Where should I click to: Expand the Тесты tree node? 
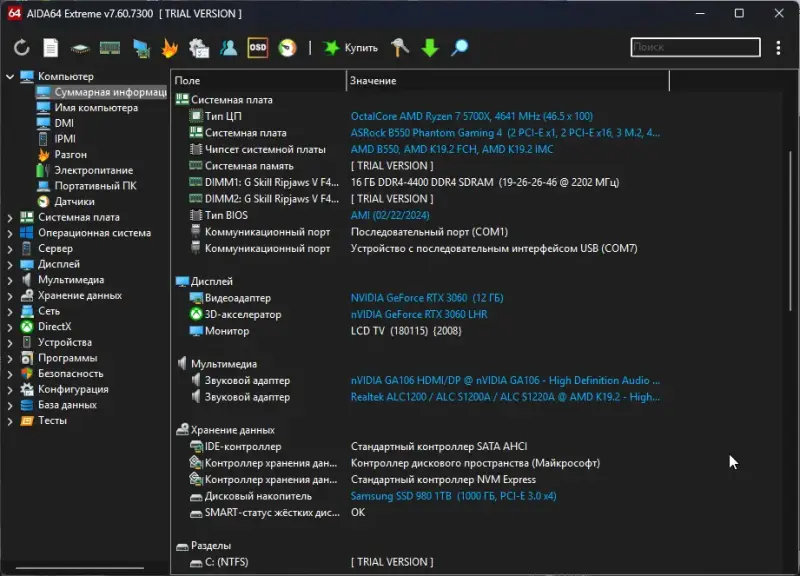[10, 421]
